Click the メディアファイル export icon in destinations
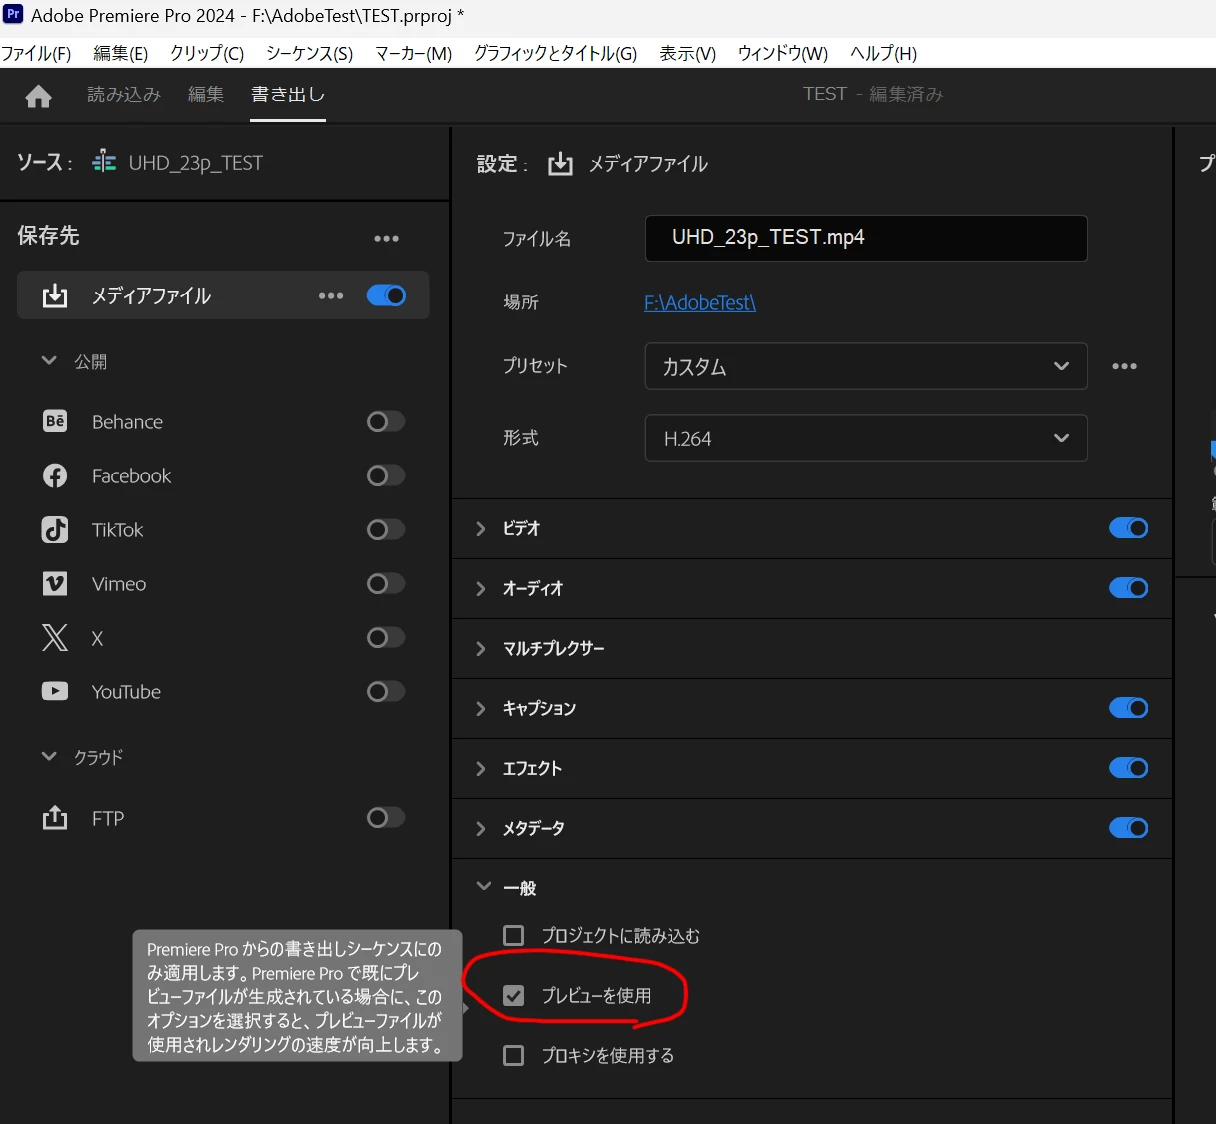Image resolution: width=1216 pixels, height=1124 pixels. (55, 296)
